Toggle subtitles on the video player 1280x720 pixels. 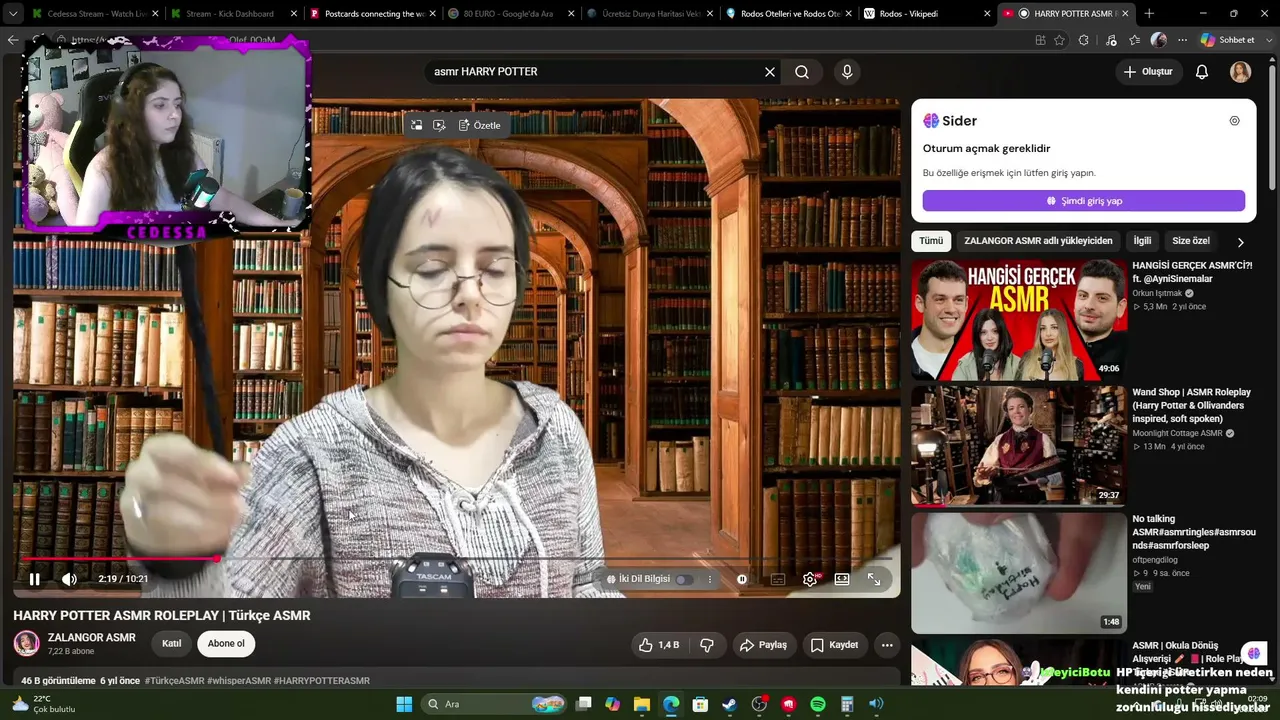[778, 579]
